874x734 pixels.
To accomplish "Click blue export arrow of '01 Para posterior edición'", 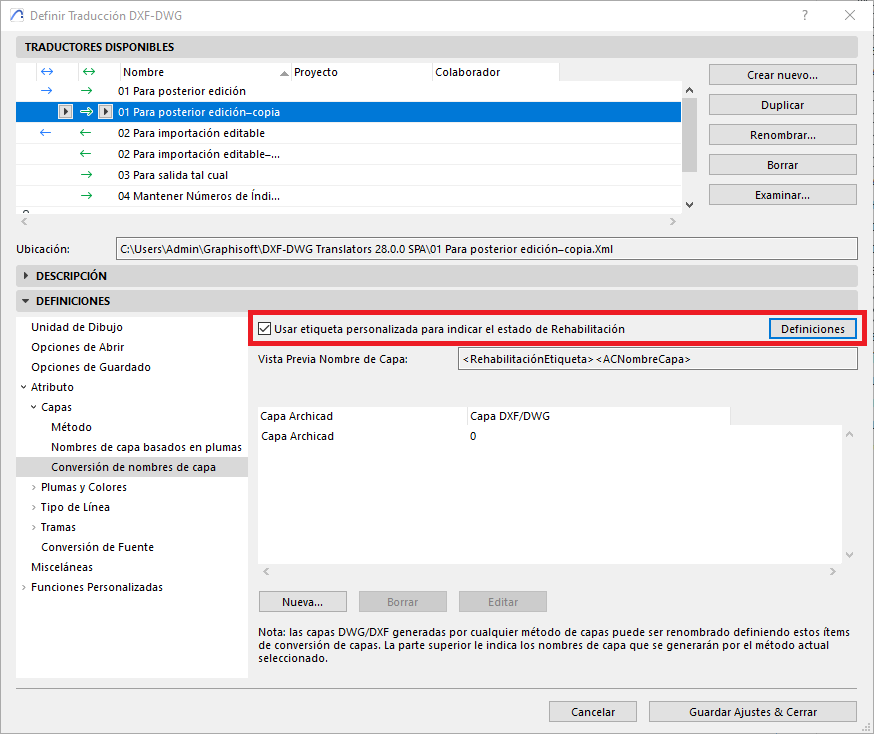I will pos(45,91).
